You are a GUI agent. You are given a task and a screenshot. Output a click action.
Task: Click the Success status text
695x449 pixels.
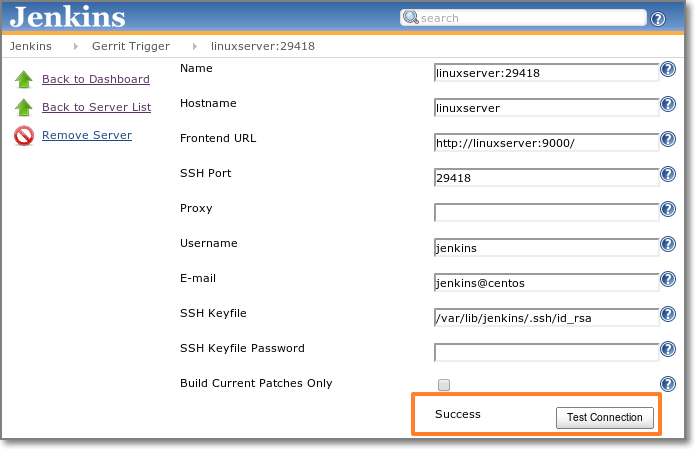458,414
